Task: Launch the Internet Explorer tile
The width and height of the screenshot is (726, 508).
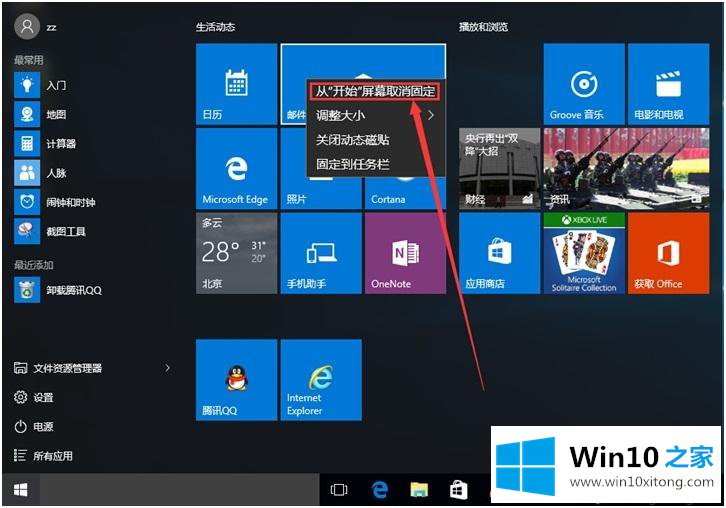Action: [x=321, y=380]
